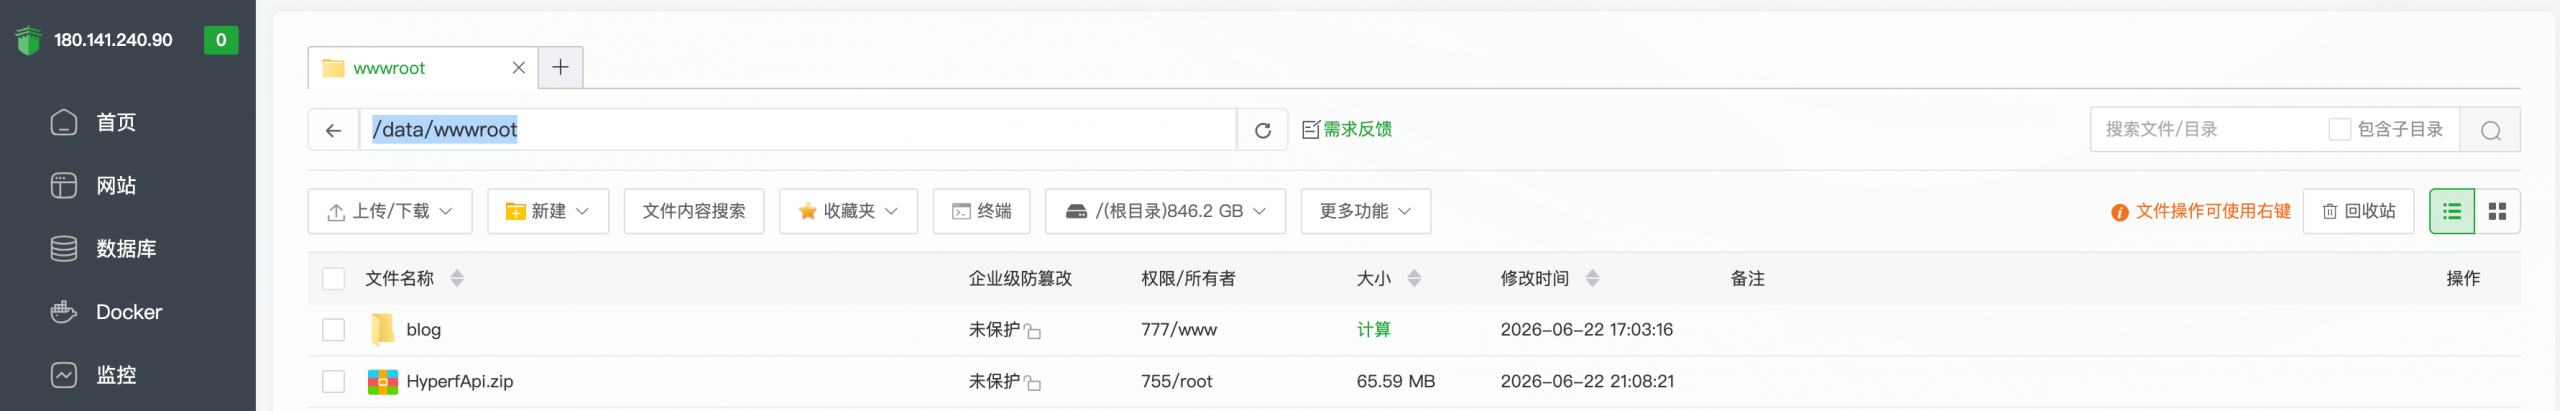Refresh the directory listing
The height and width of the screenshot is (411, 2560).
[1263, 130]
